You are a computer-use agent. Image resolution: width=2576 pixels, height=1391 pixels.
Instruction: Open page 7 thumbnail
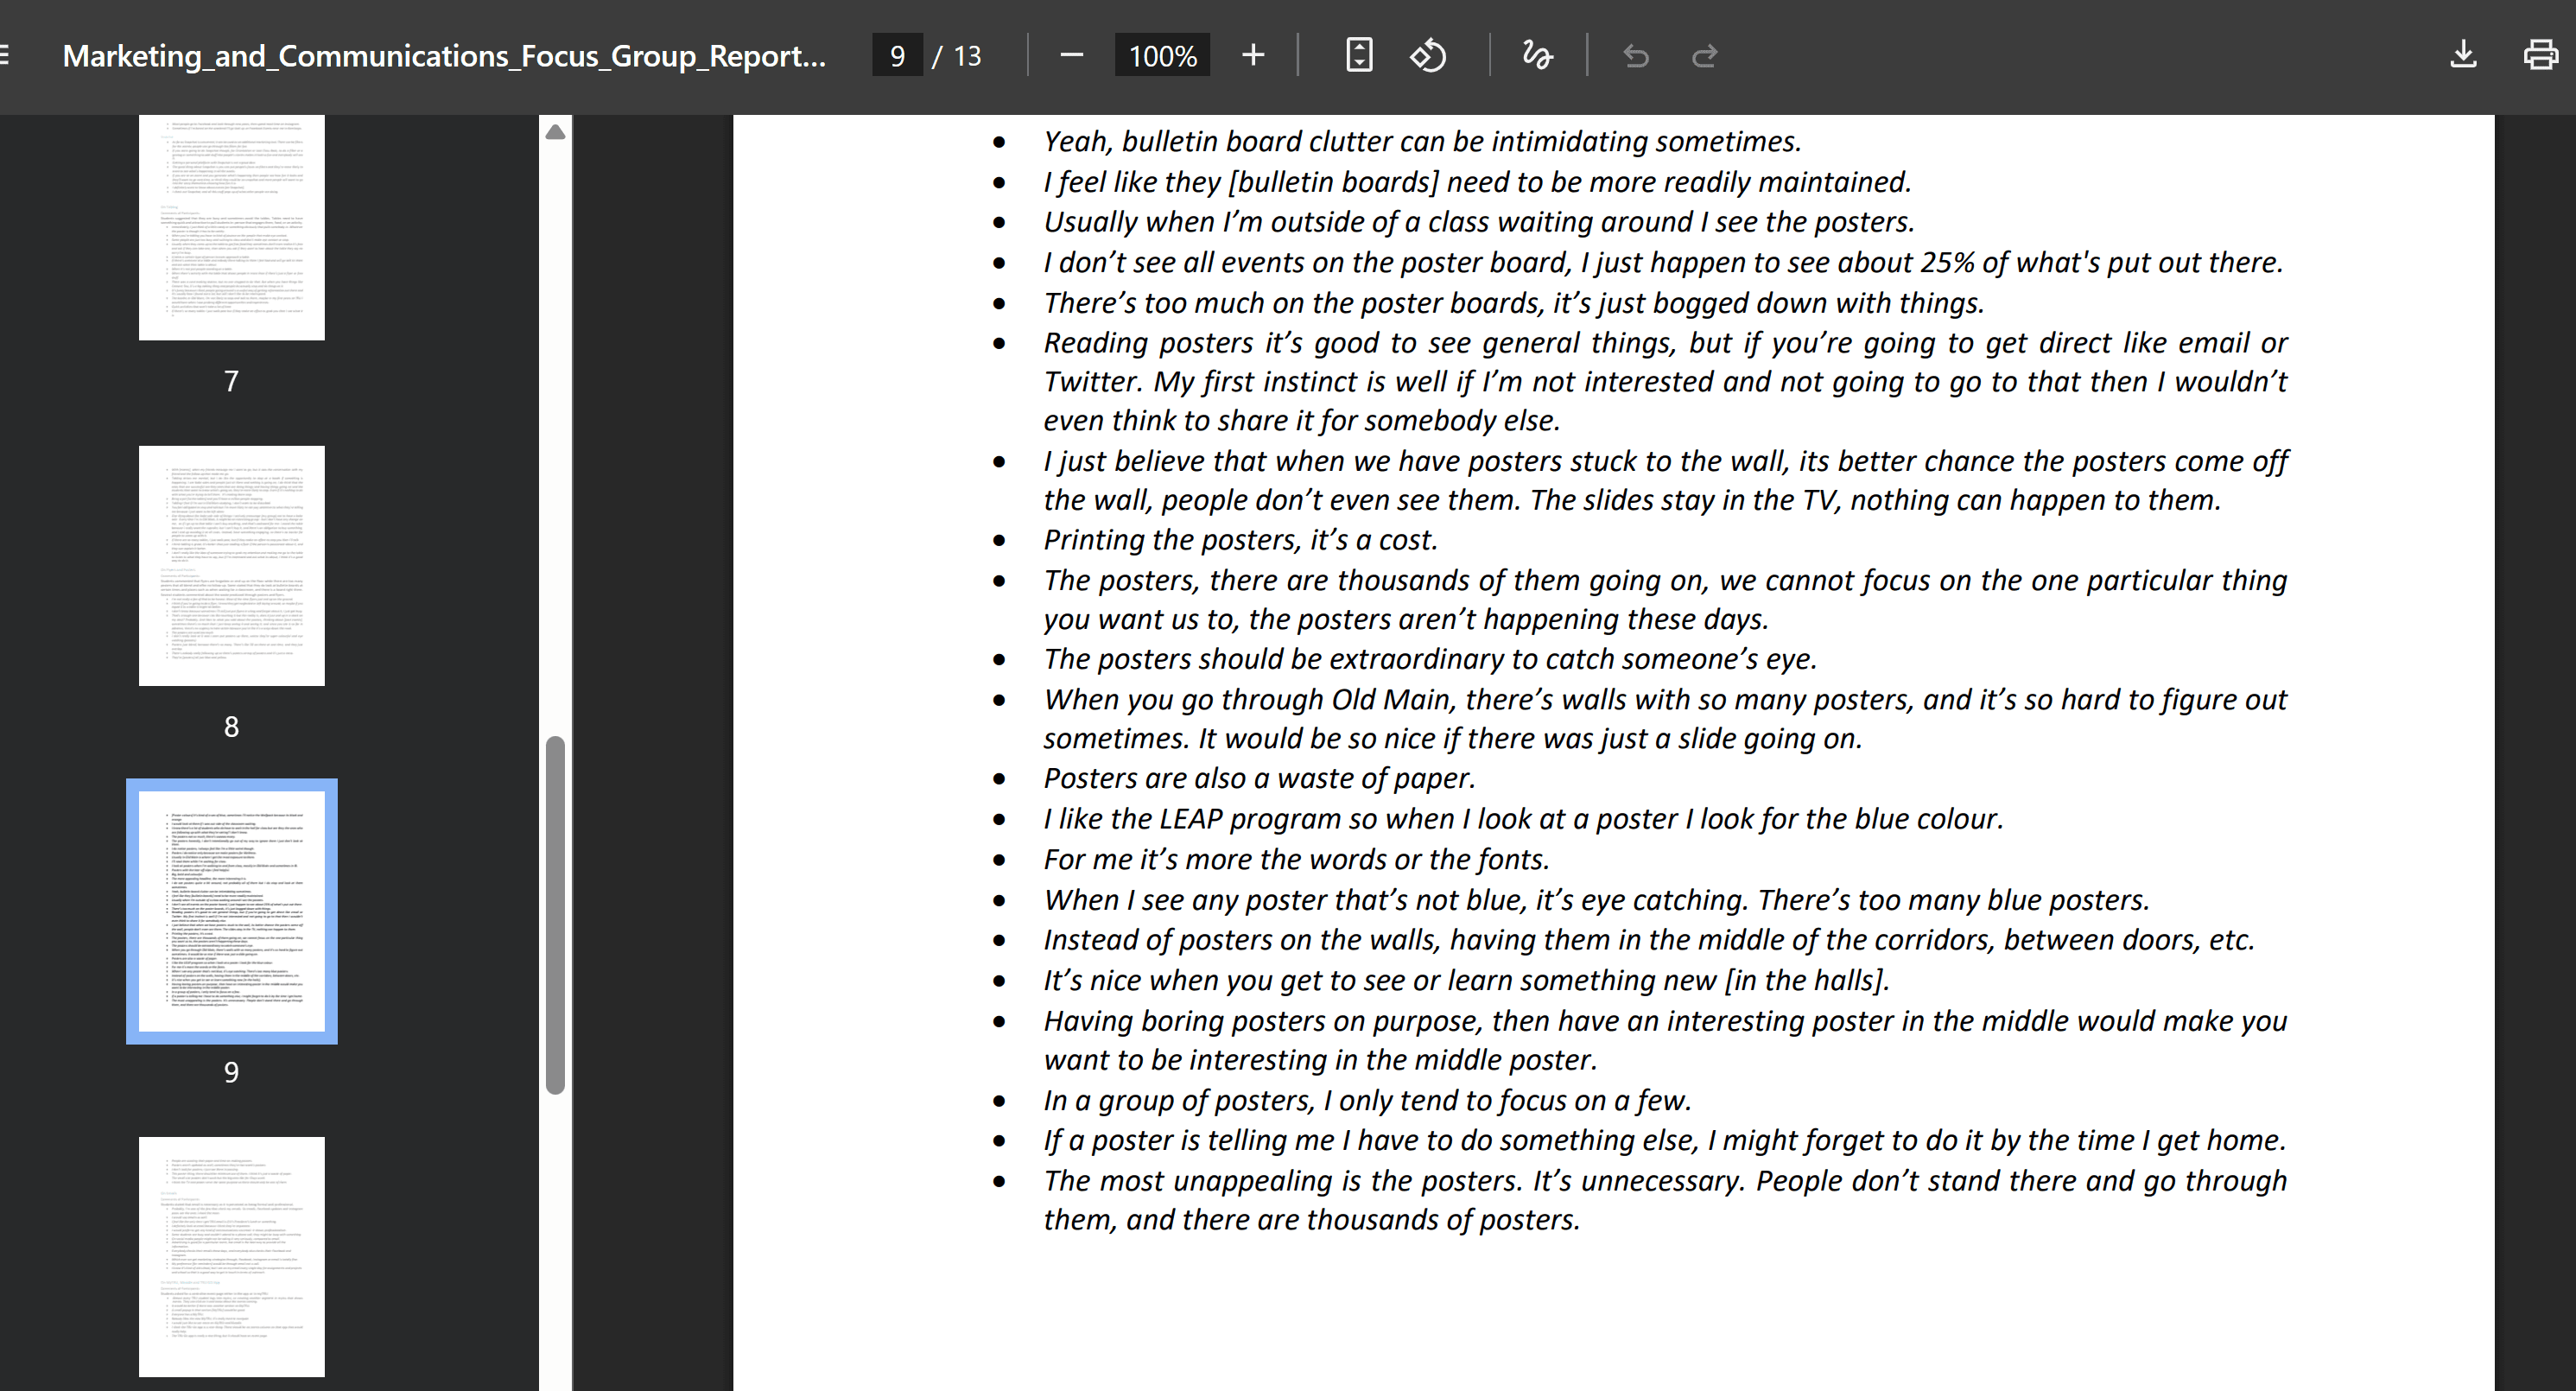tap(231, 228)
